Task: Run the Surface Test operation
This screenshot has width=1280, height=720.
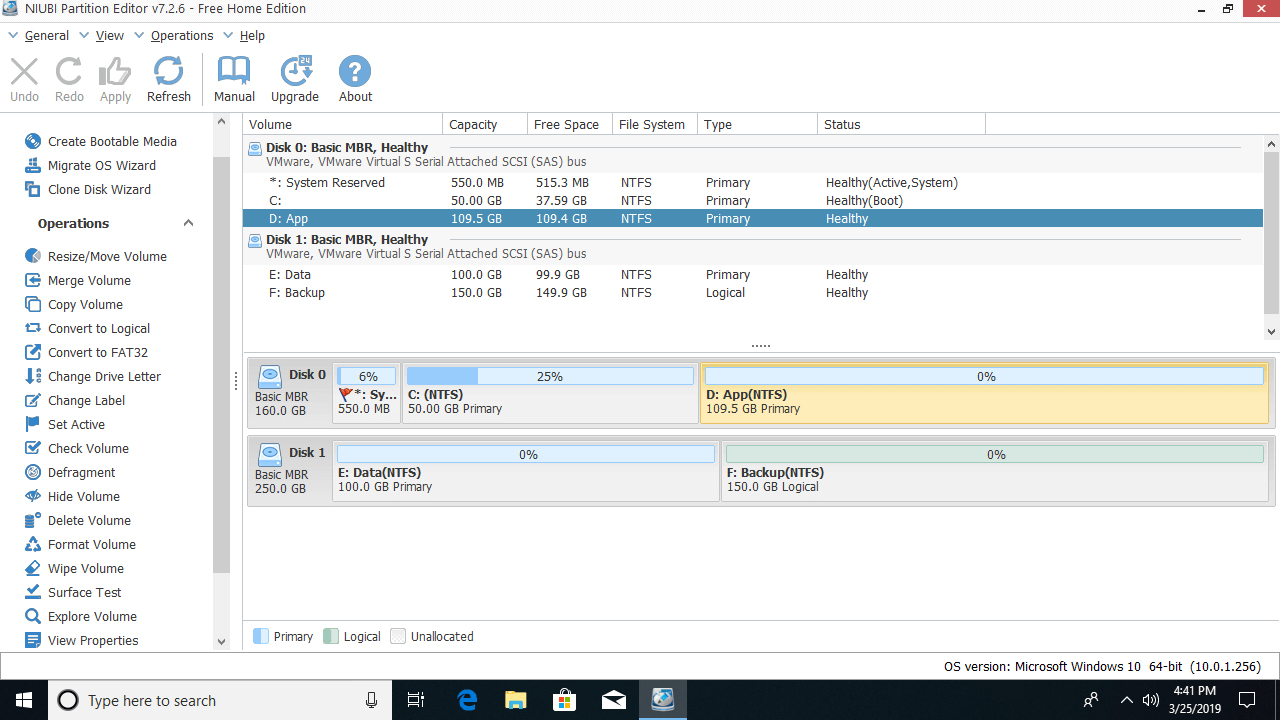Action: 84,592
